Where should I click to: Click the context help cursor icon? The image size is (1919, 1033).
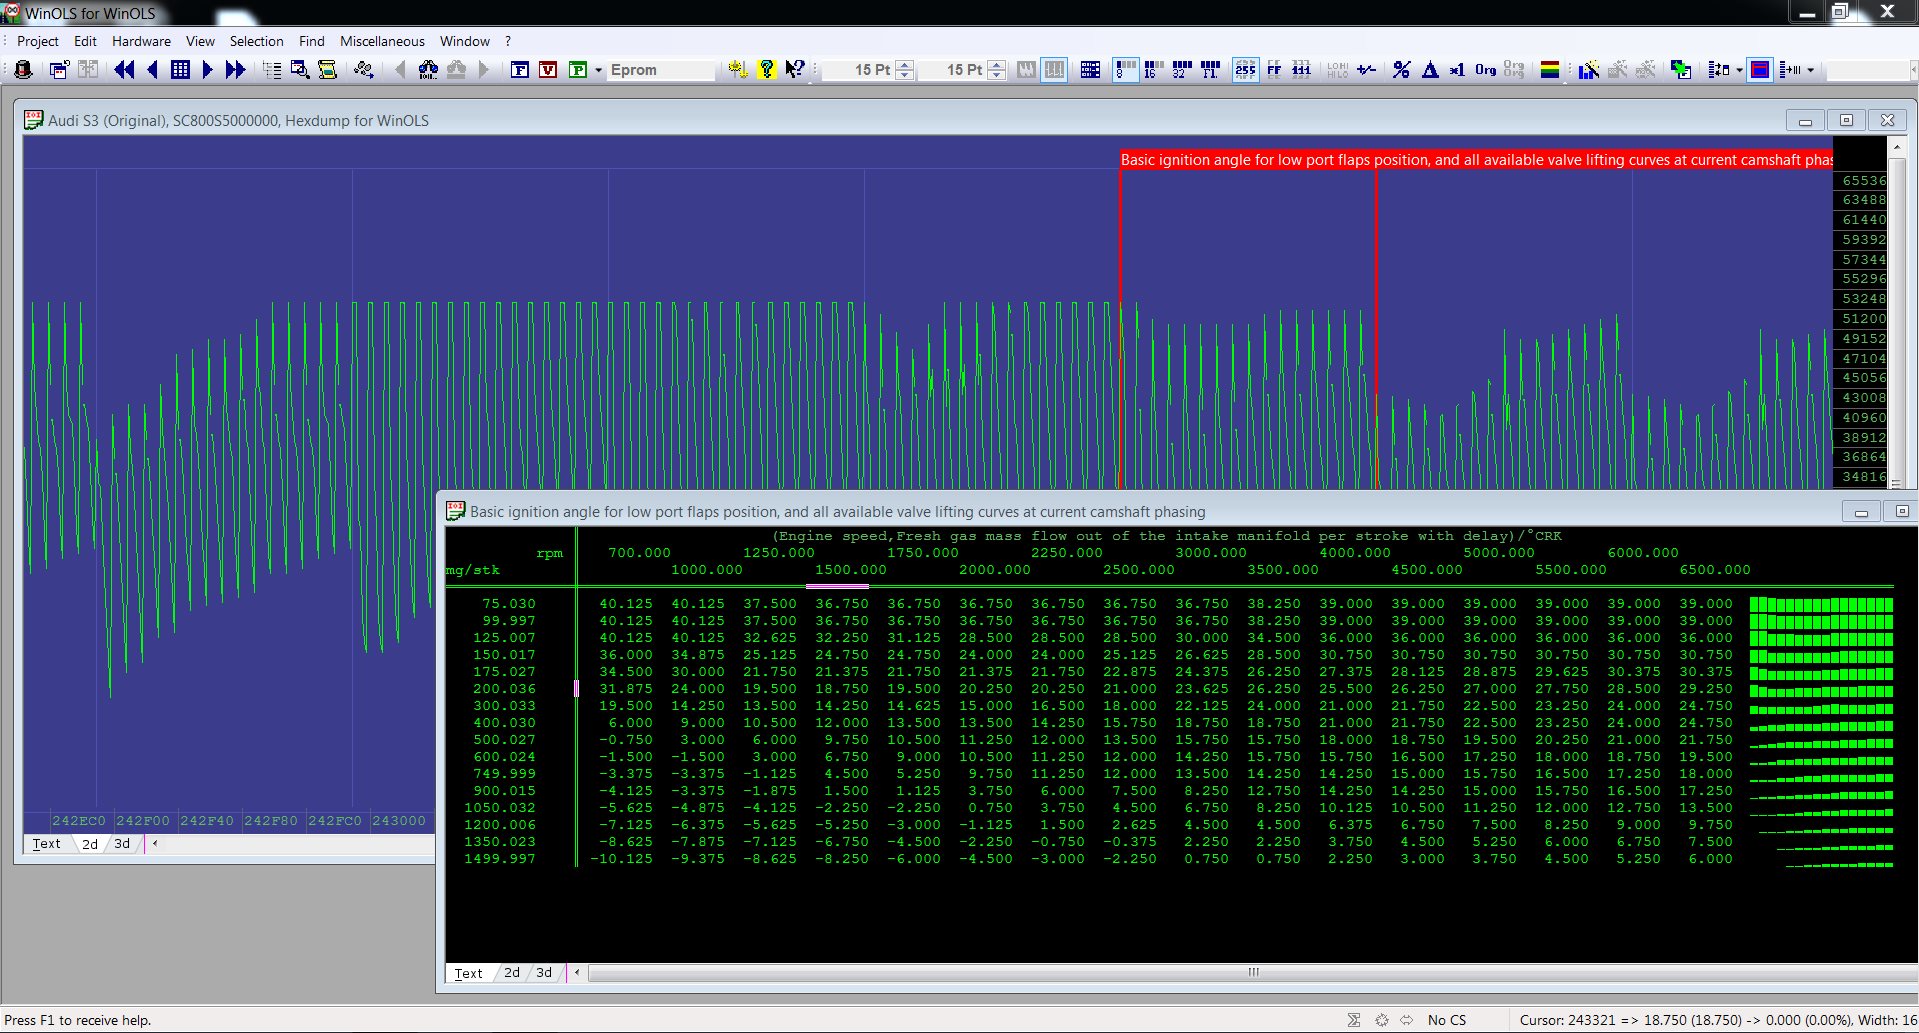pyautogui.click(x=794, y=69)
